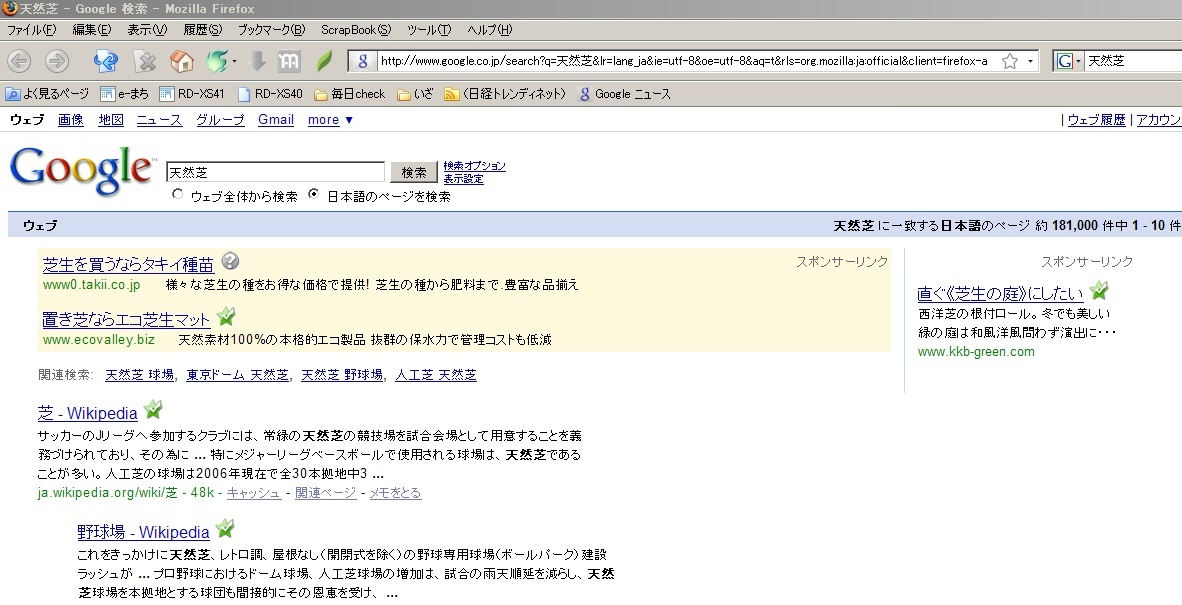The image size is (1182, 605).
Task: Click the bookmark star in address bar
Action: click(x=1010, y=61)
